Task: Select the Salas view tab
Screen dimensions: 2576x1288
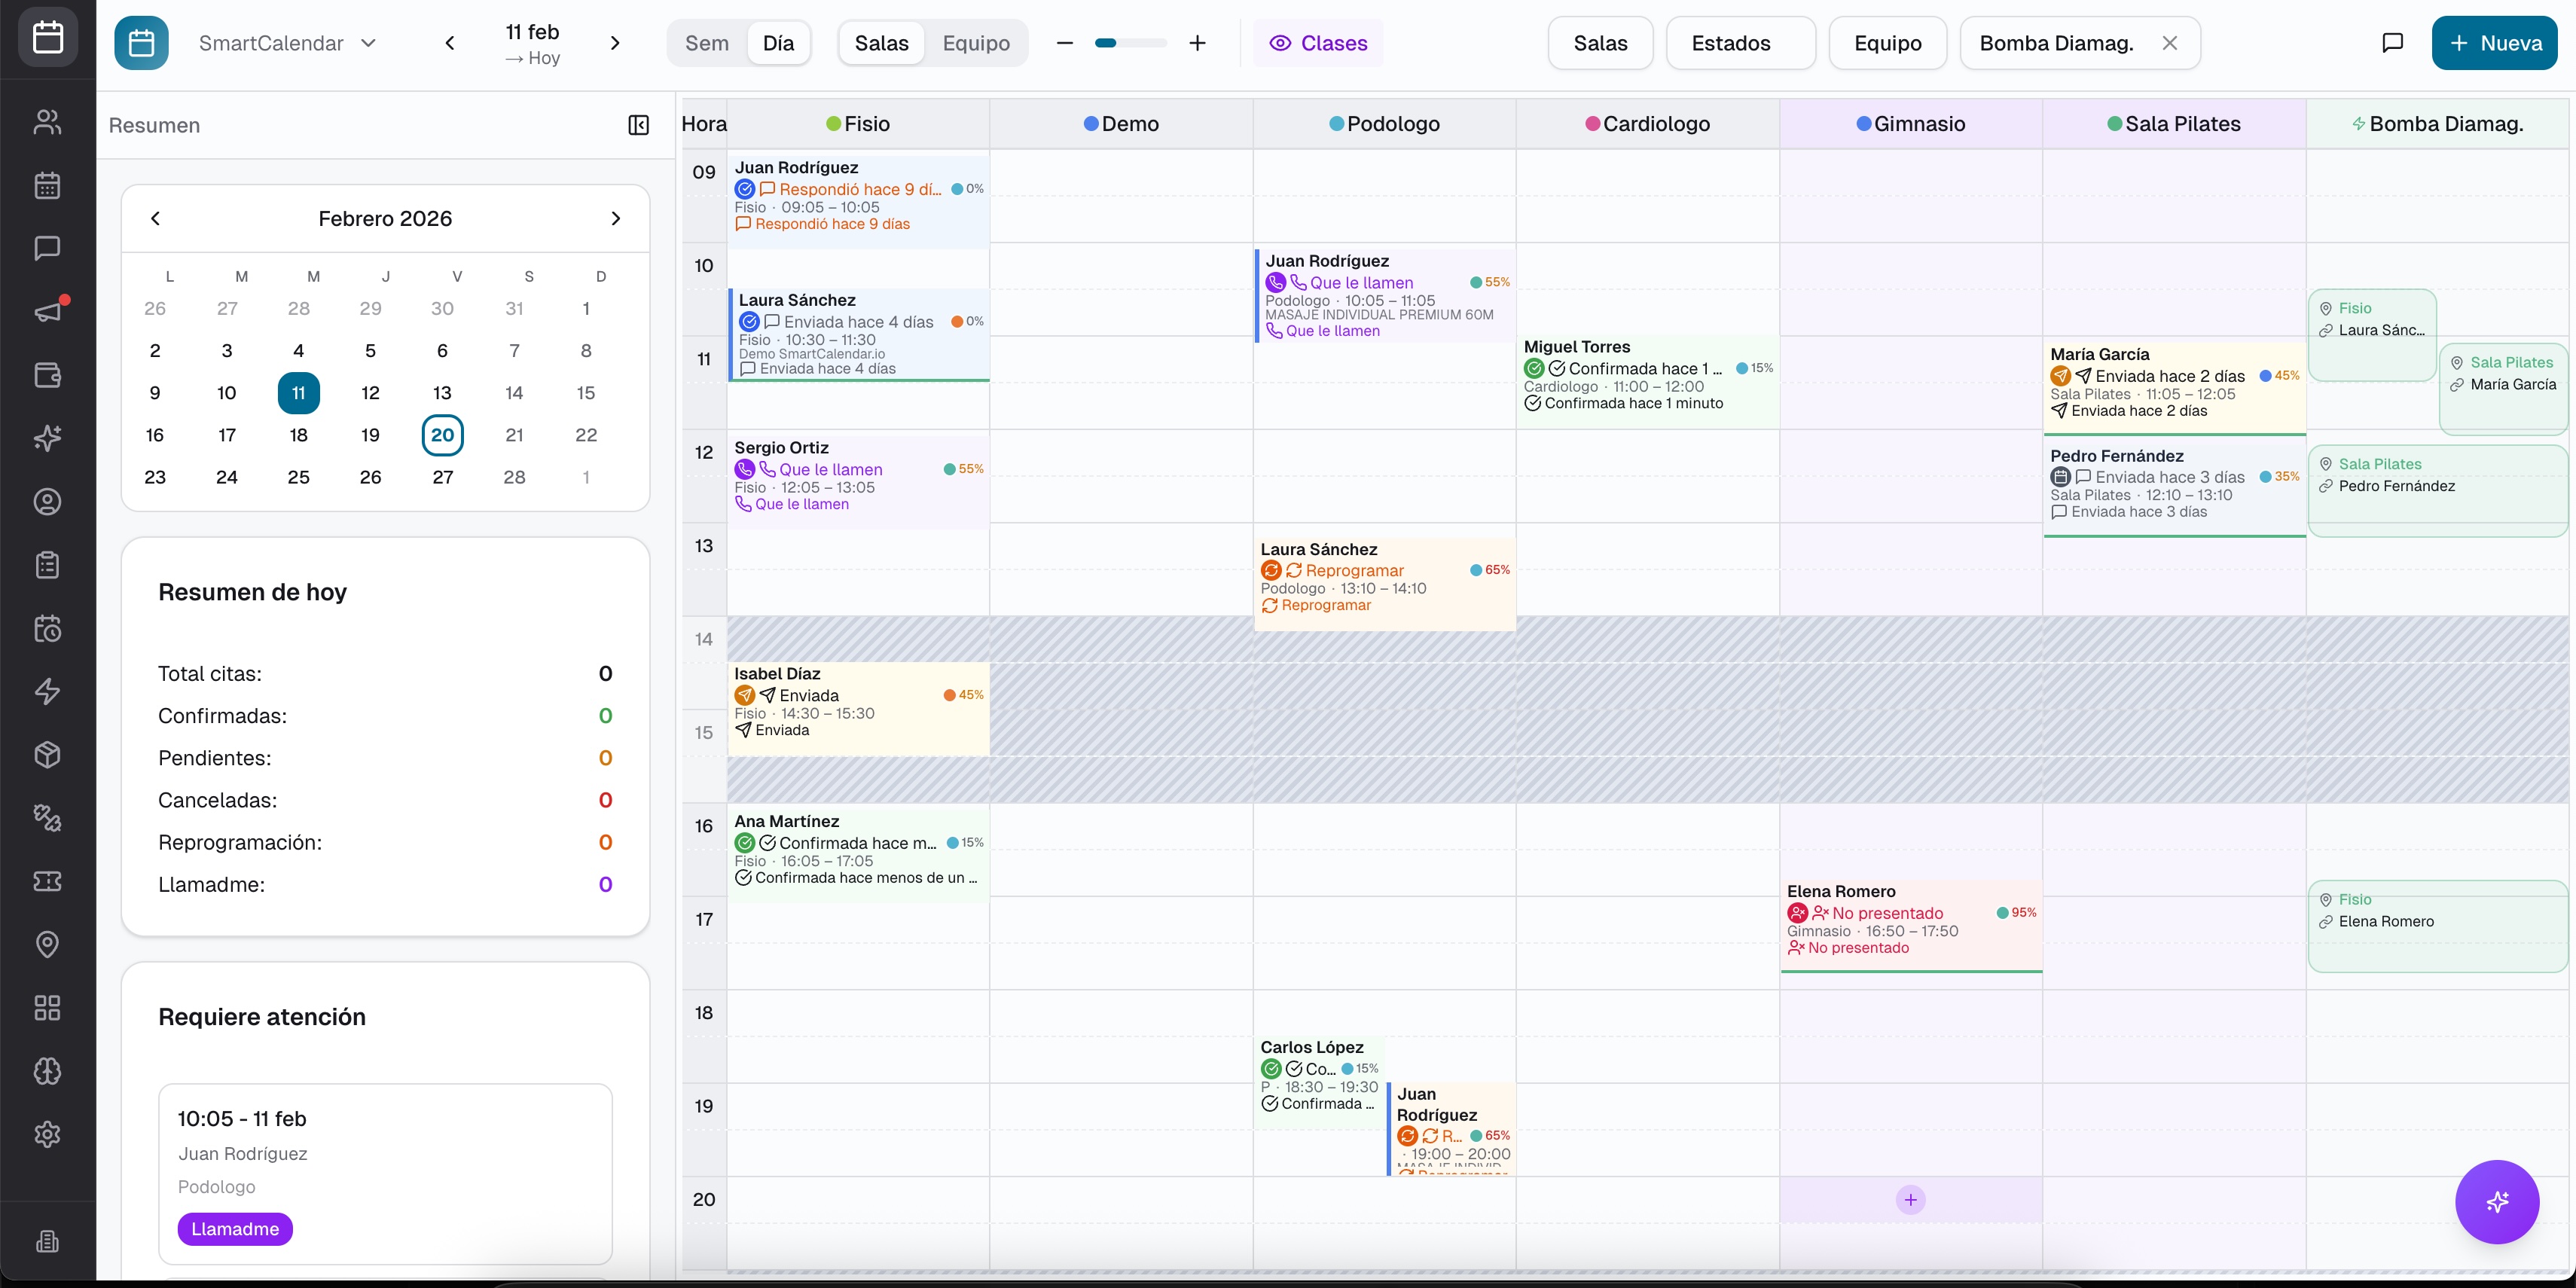Action: point(881,43)
